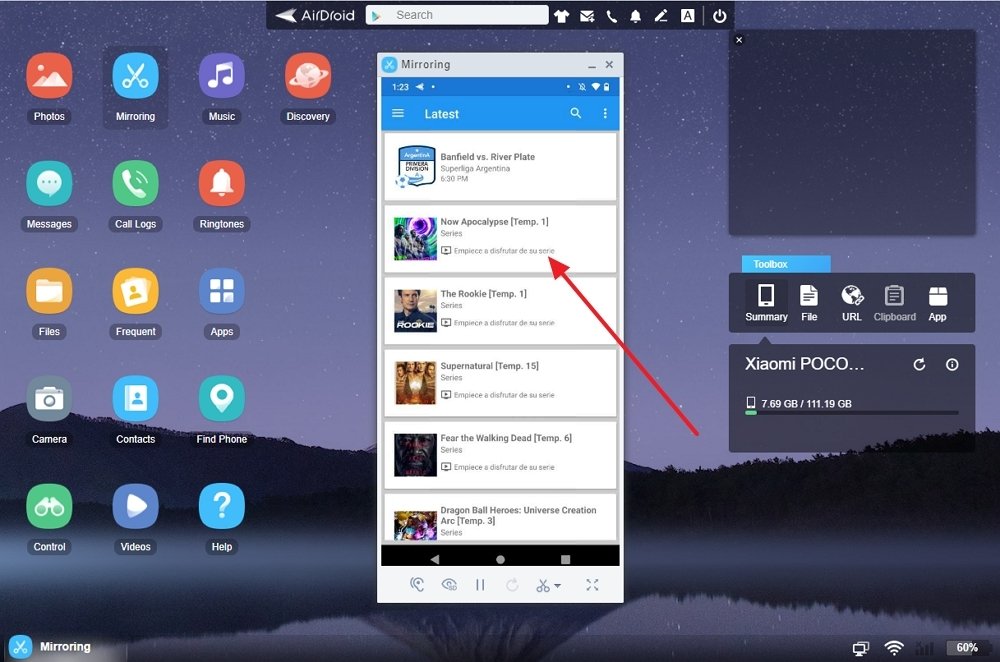Image resolution: width=1000 pixels, height=662 pixels.
Task: Click the Wi-Fi signal icon in status bar
Action: pyautogui.click(x=893, y=648)
